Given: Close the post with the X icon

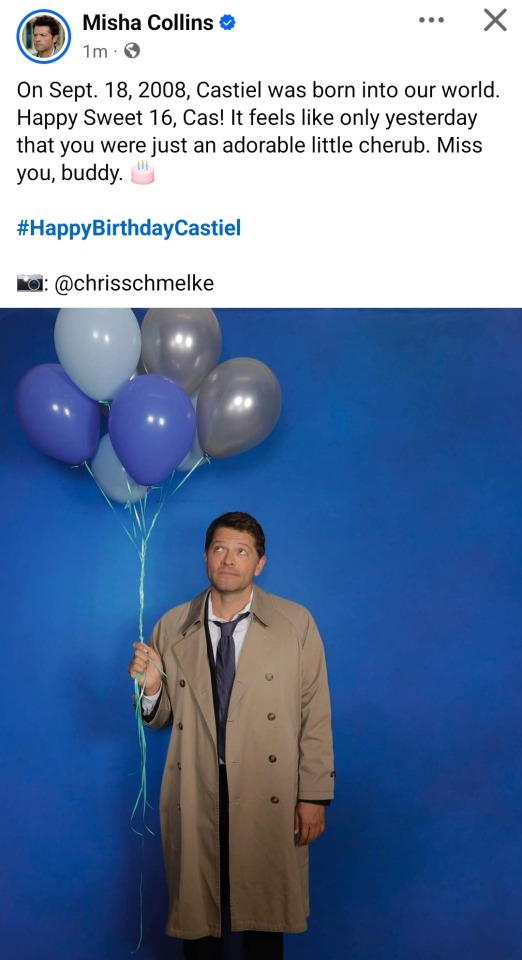Looking at the screenshot, I should (495, 20).
